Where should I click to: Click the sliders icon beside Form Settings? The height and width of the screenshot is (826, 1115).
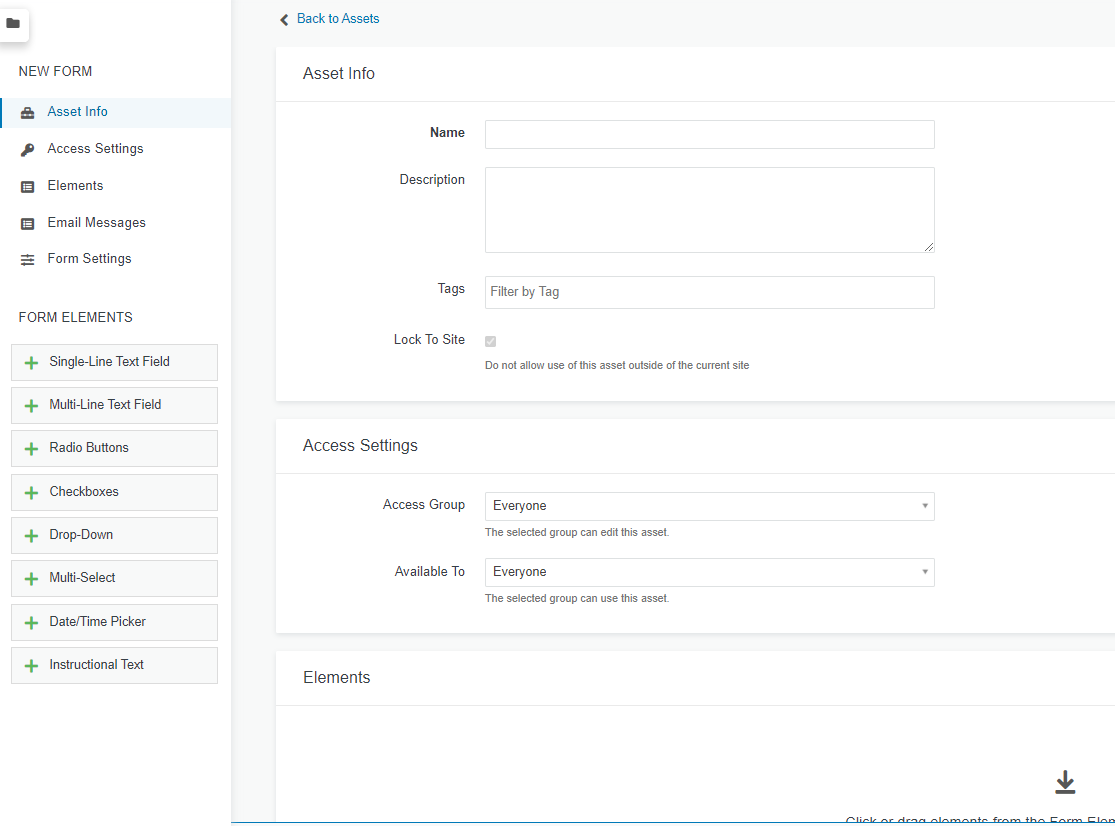point(28,260)
